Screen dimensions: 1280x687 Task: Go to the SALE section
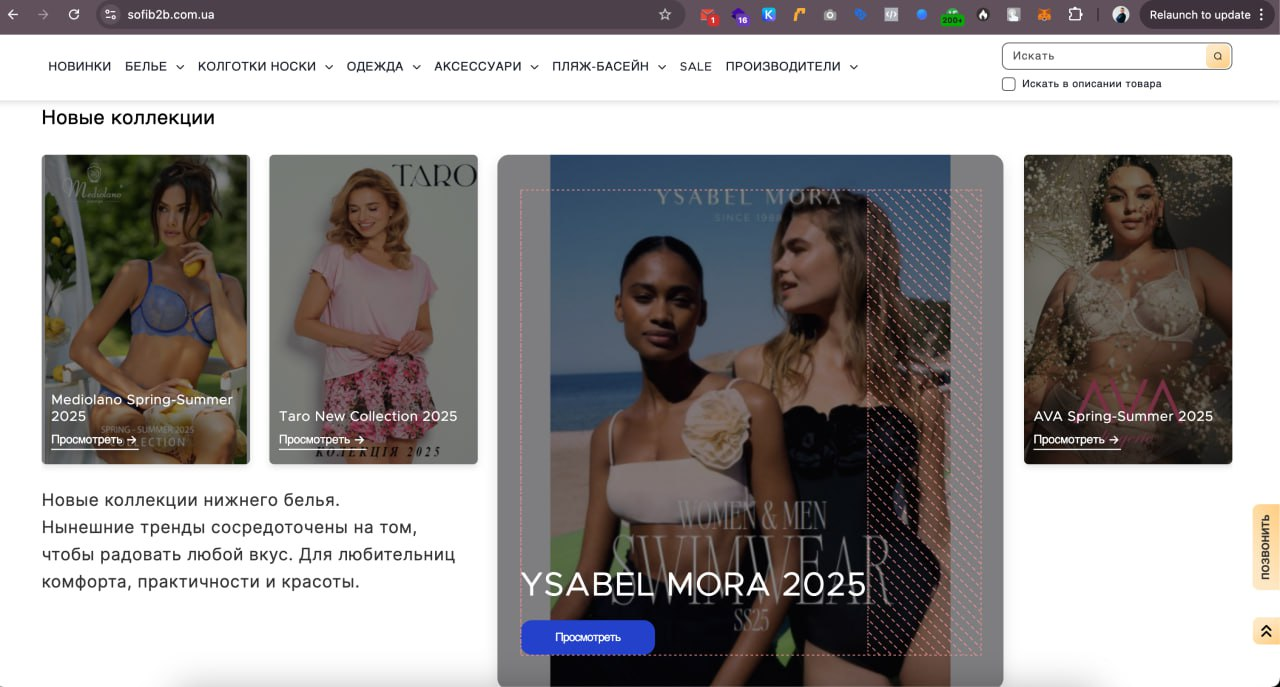(x=695, y=67)
